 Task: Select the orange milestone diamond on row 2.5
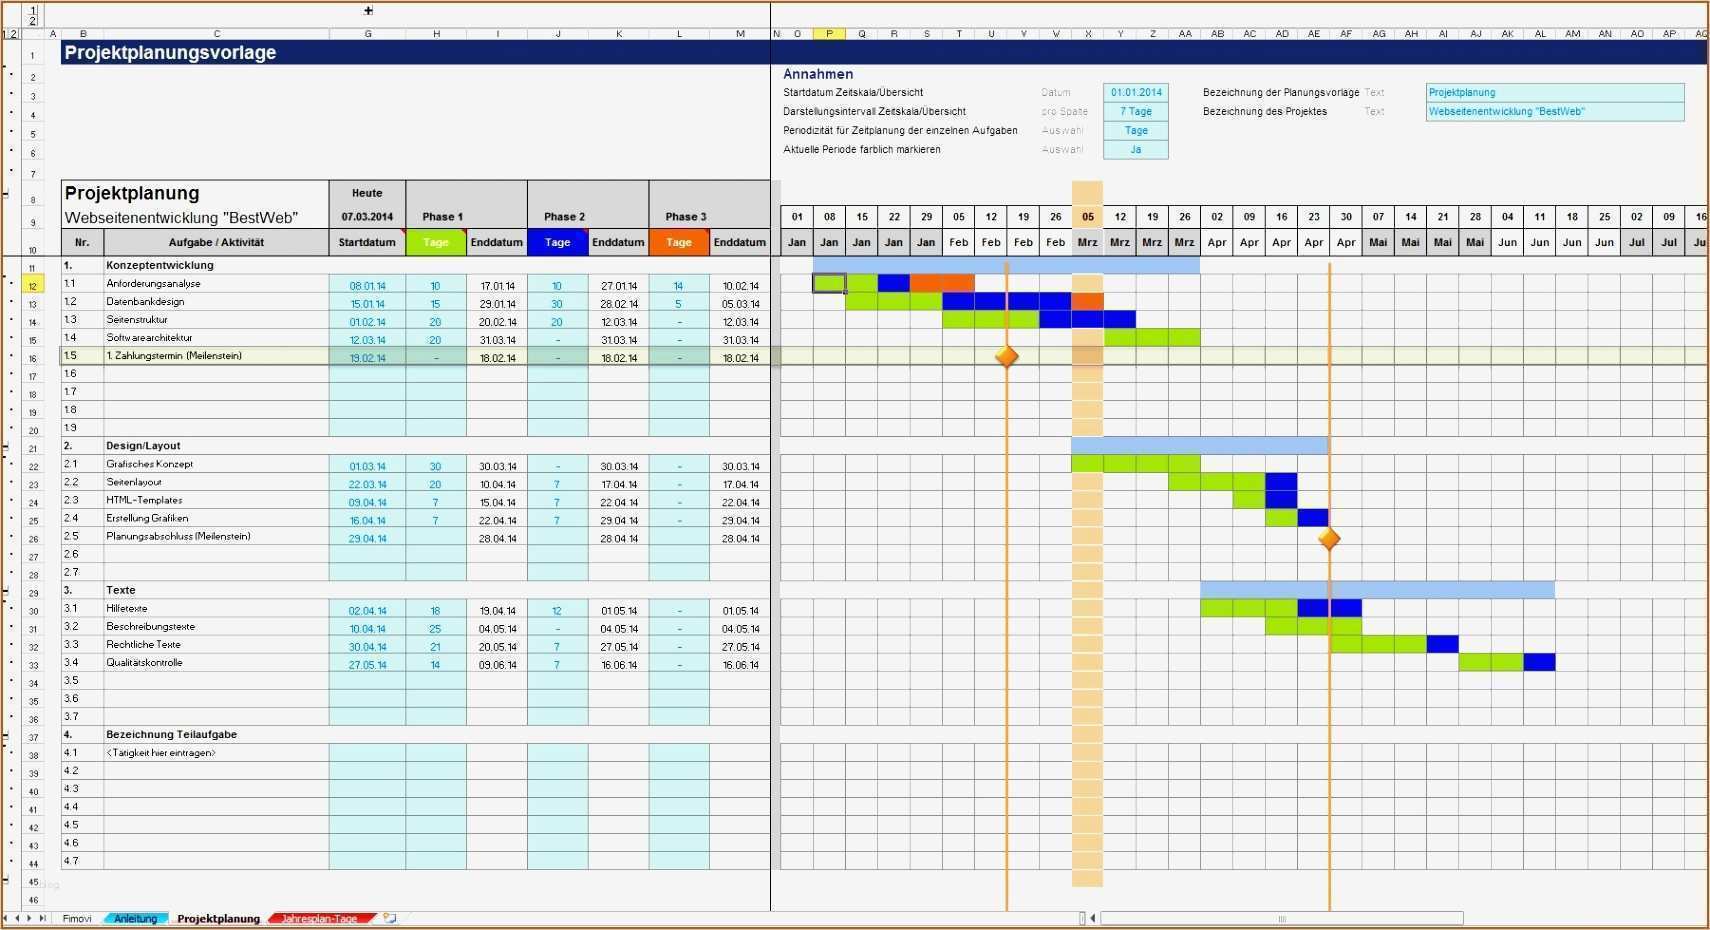click(1329, 539)
